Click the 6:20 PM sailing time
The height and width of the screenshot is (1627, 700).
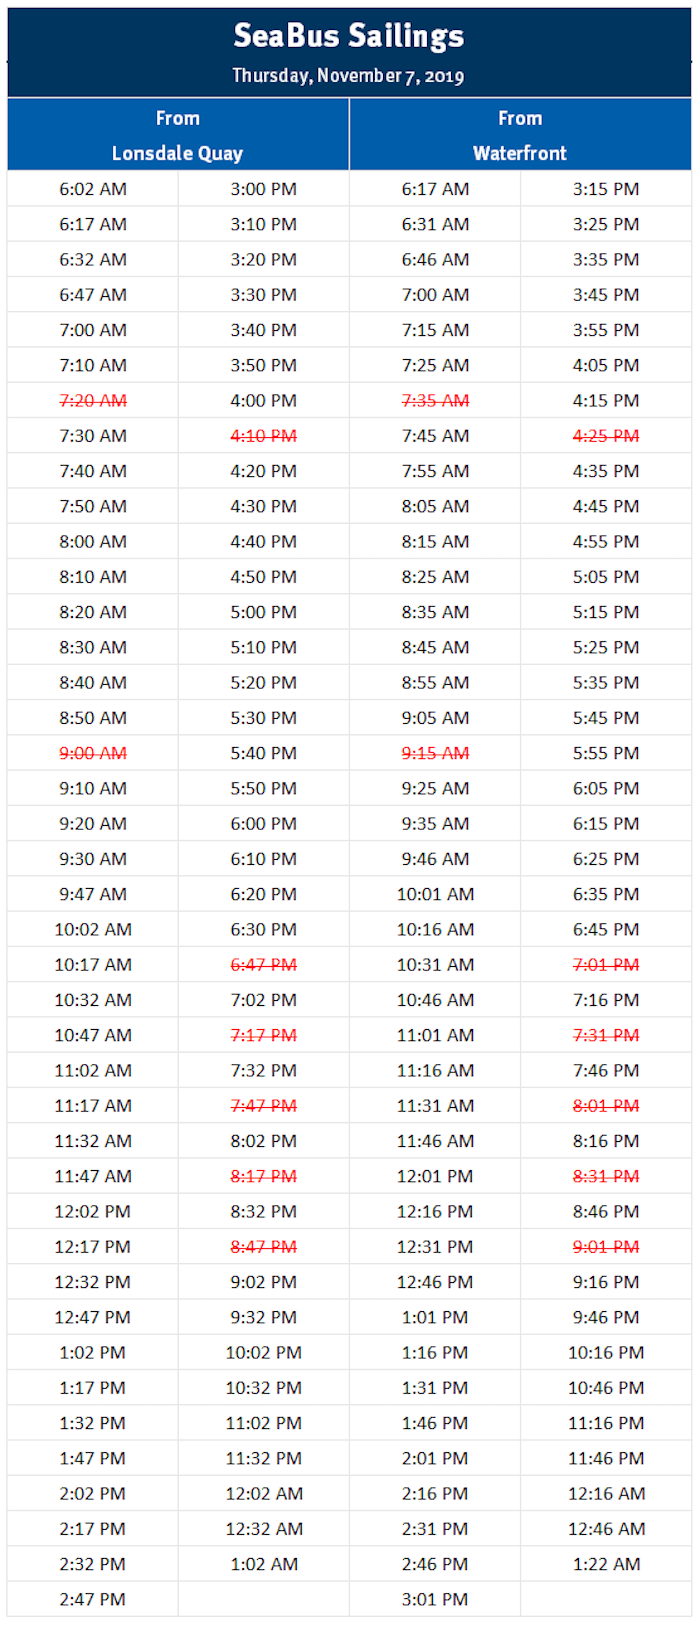[264, 894]
